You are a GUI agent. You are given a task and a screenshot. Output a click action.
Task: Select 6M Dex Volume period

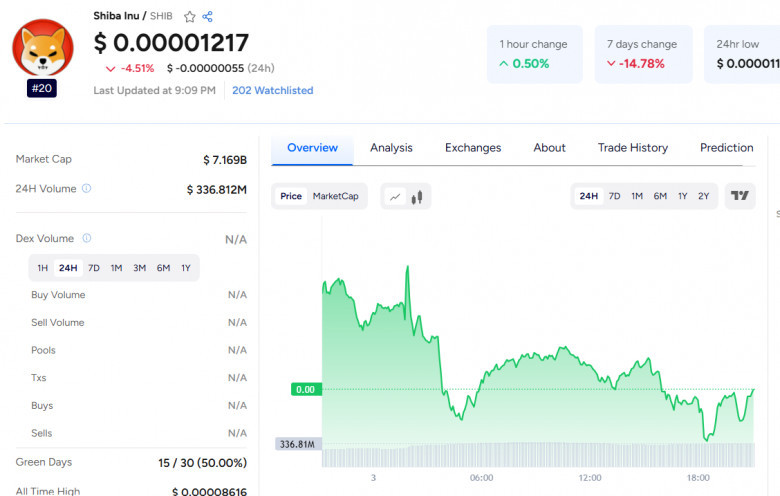164,268
